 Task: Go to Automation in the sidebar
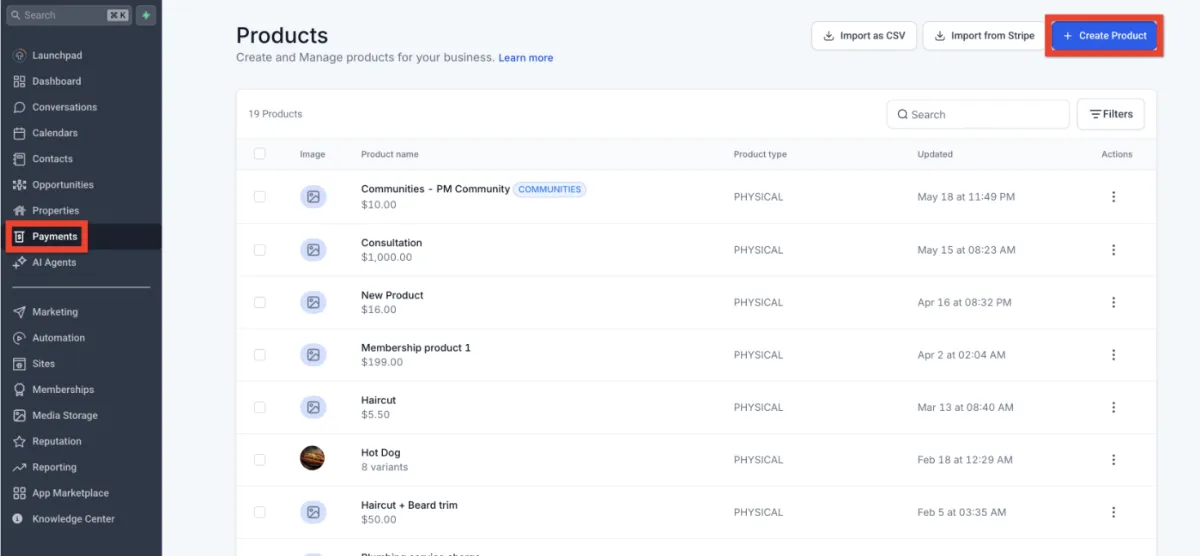[58, 338]
